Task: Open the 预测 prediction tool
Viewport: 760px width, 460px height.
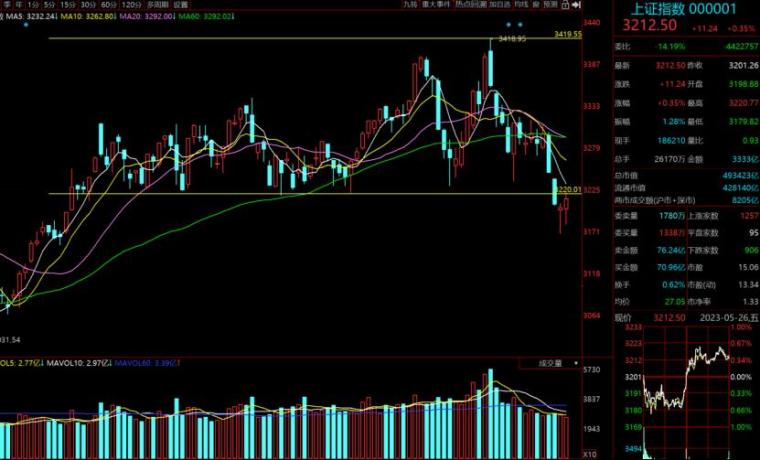Action: (549, 5)
